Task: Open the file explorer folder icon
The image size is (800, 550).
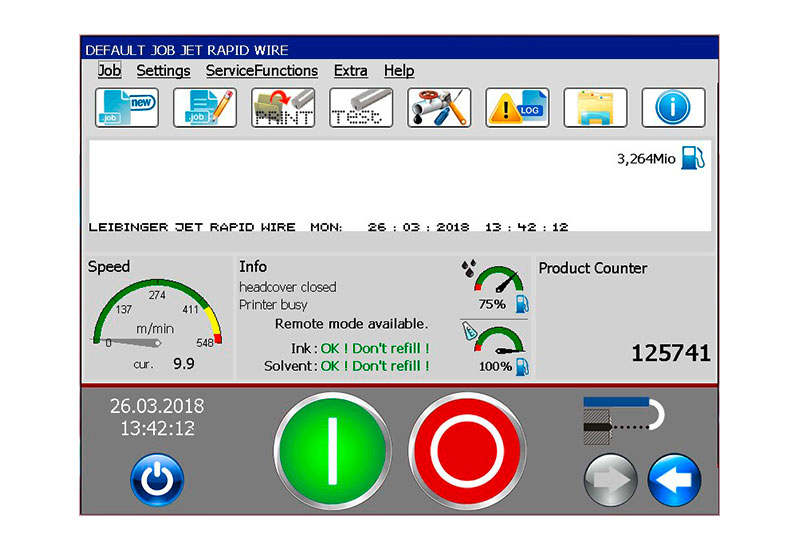Action: (x=595, y=108)
